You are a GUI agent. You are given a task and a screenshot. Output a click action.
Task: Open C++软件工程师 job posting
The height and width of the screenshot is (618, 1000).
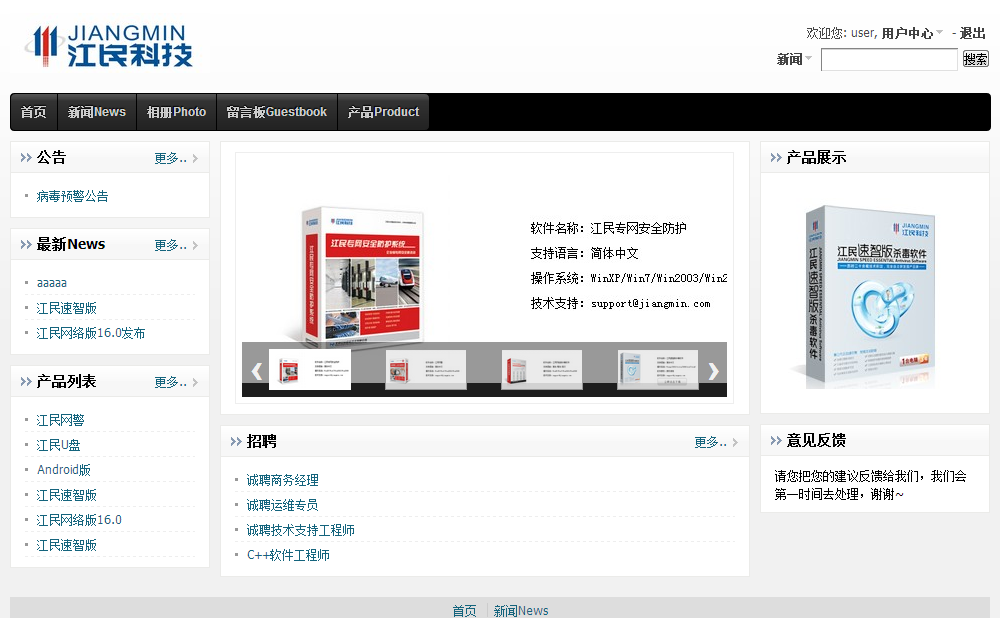pos(288,555)
